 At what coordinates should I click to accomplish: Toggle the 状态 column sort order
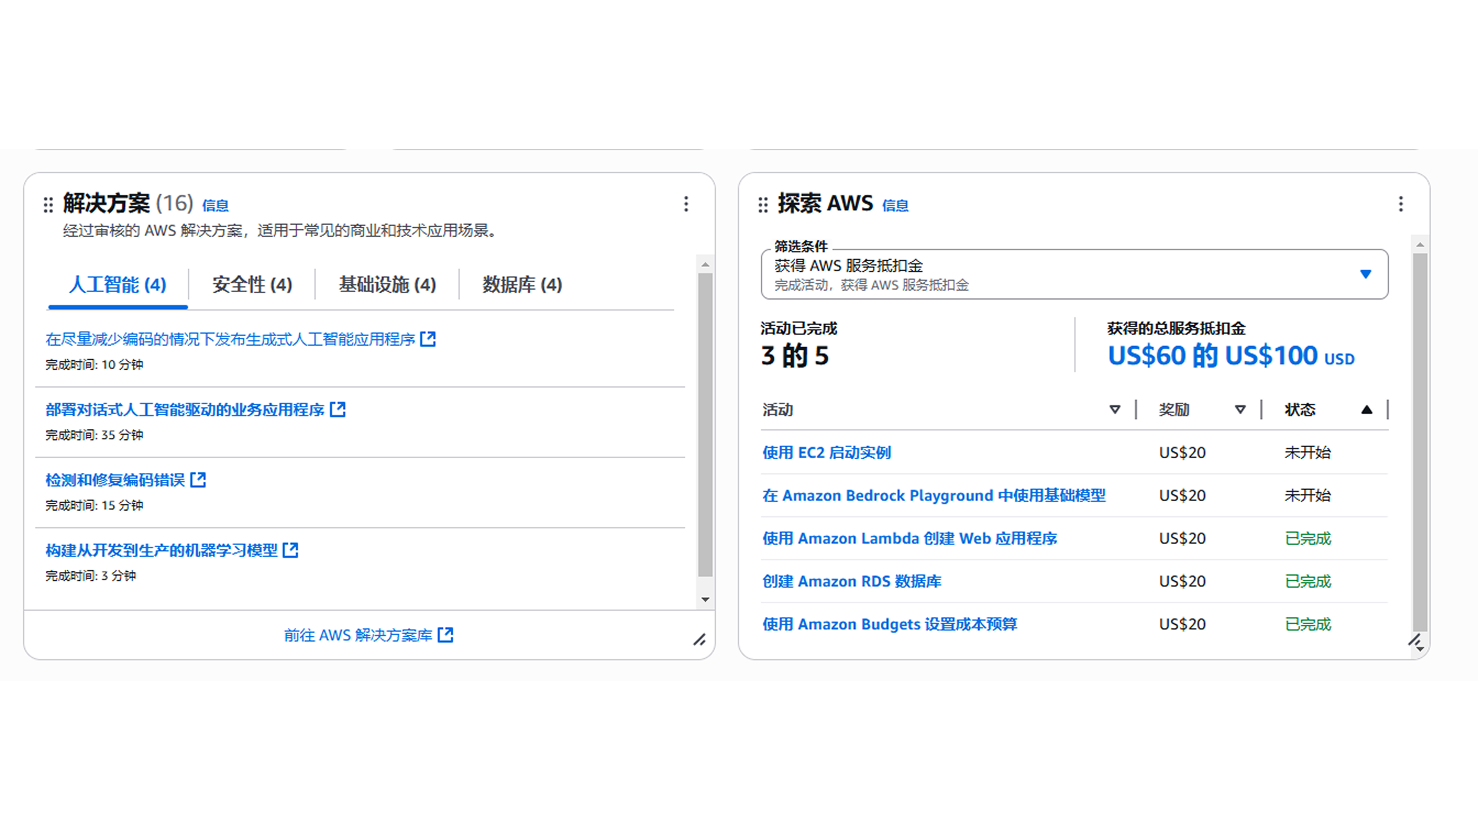(1366, 410)
